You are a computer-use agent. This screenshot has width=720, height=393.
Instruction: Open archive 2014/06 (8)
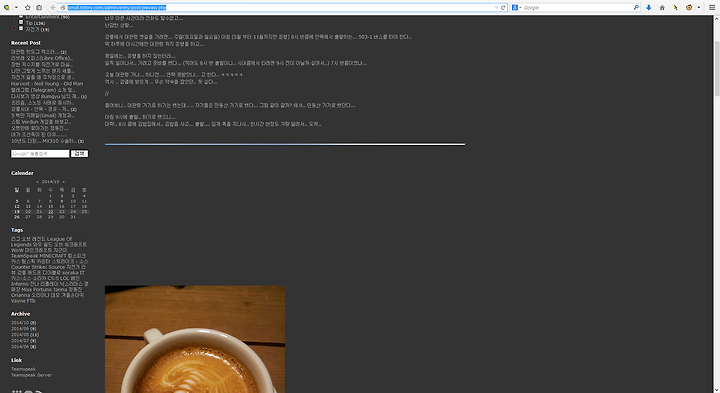pos(24,347)
